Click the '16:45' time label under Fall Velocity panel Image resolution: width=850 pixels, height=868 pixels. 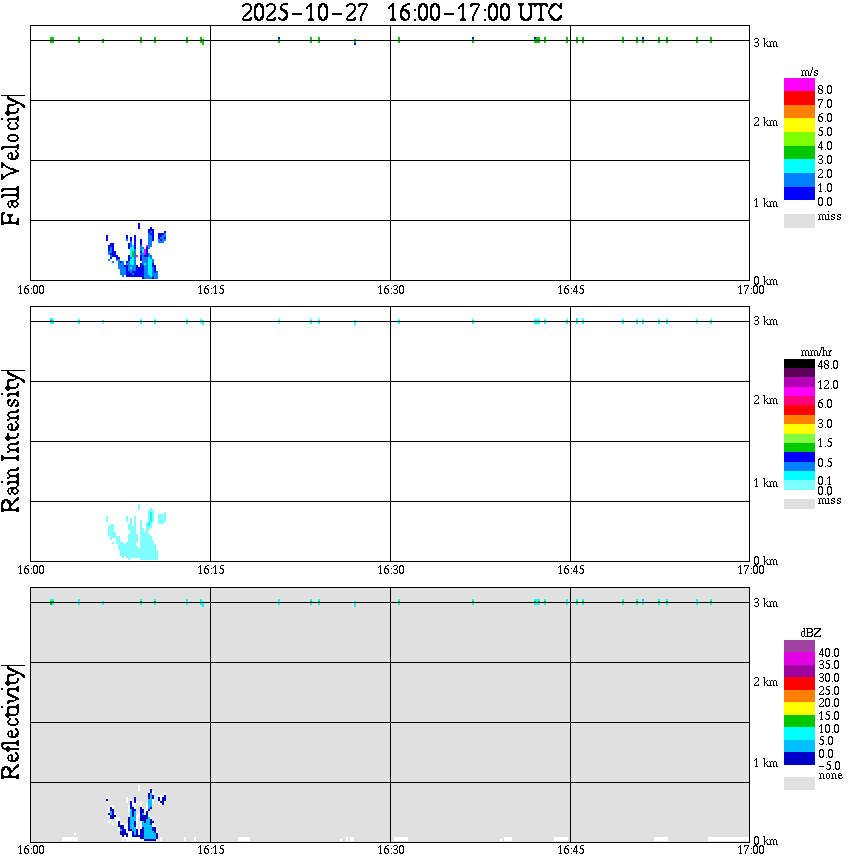point(571,290)
